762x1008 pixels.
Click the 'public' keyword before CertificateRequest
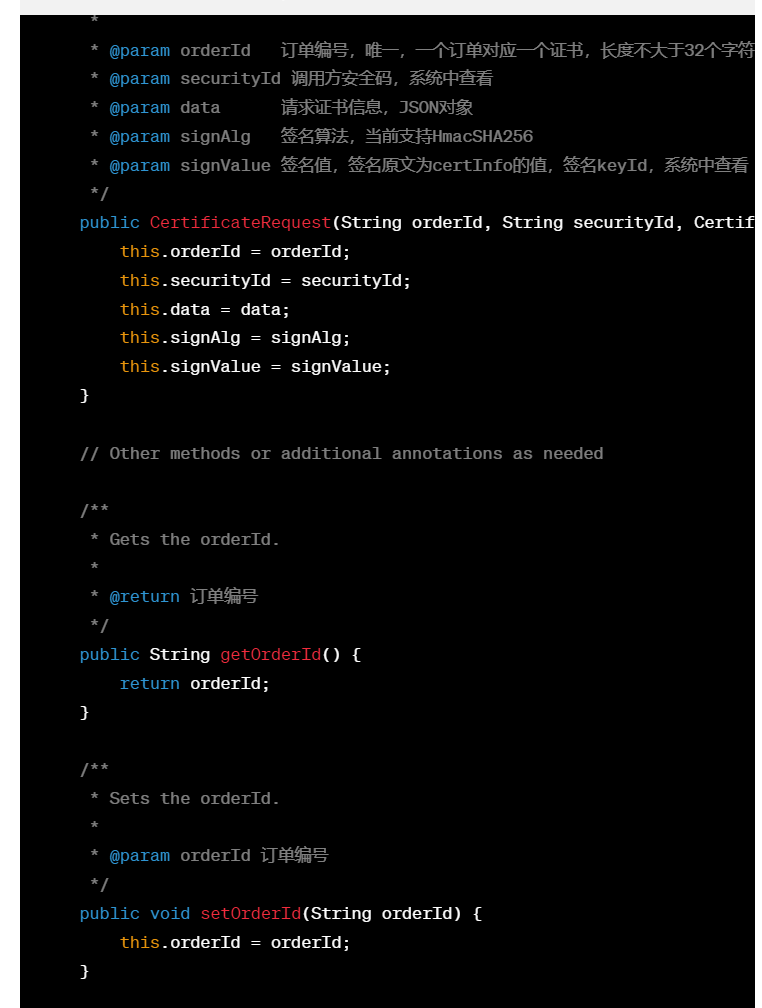coord(109,223)
